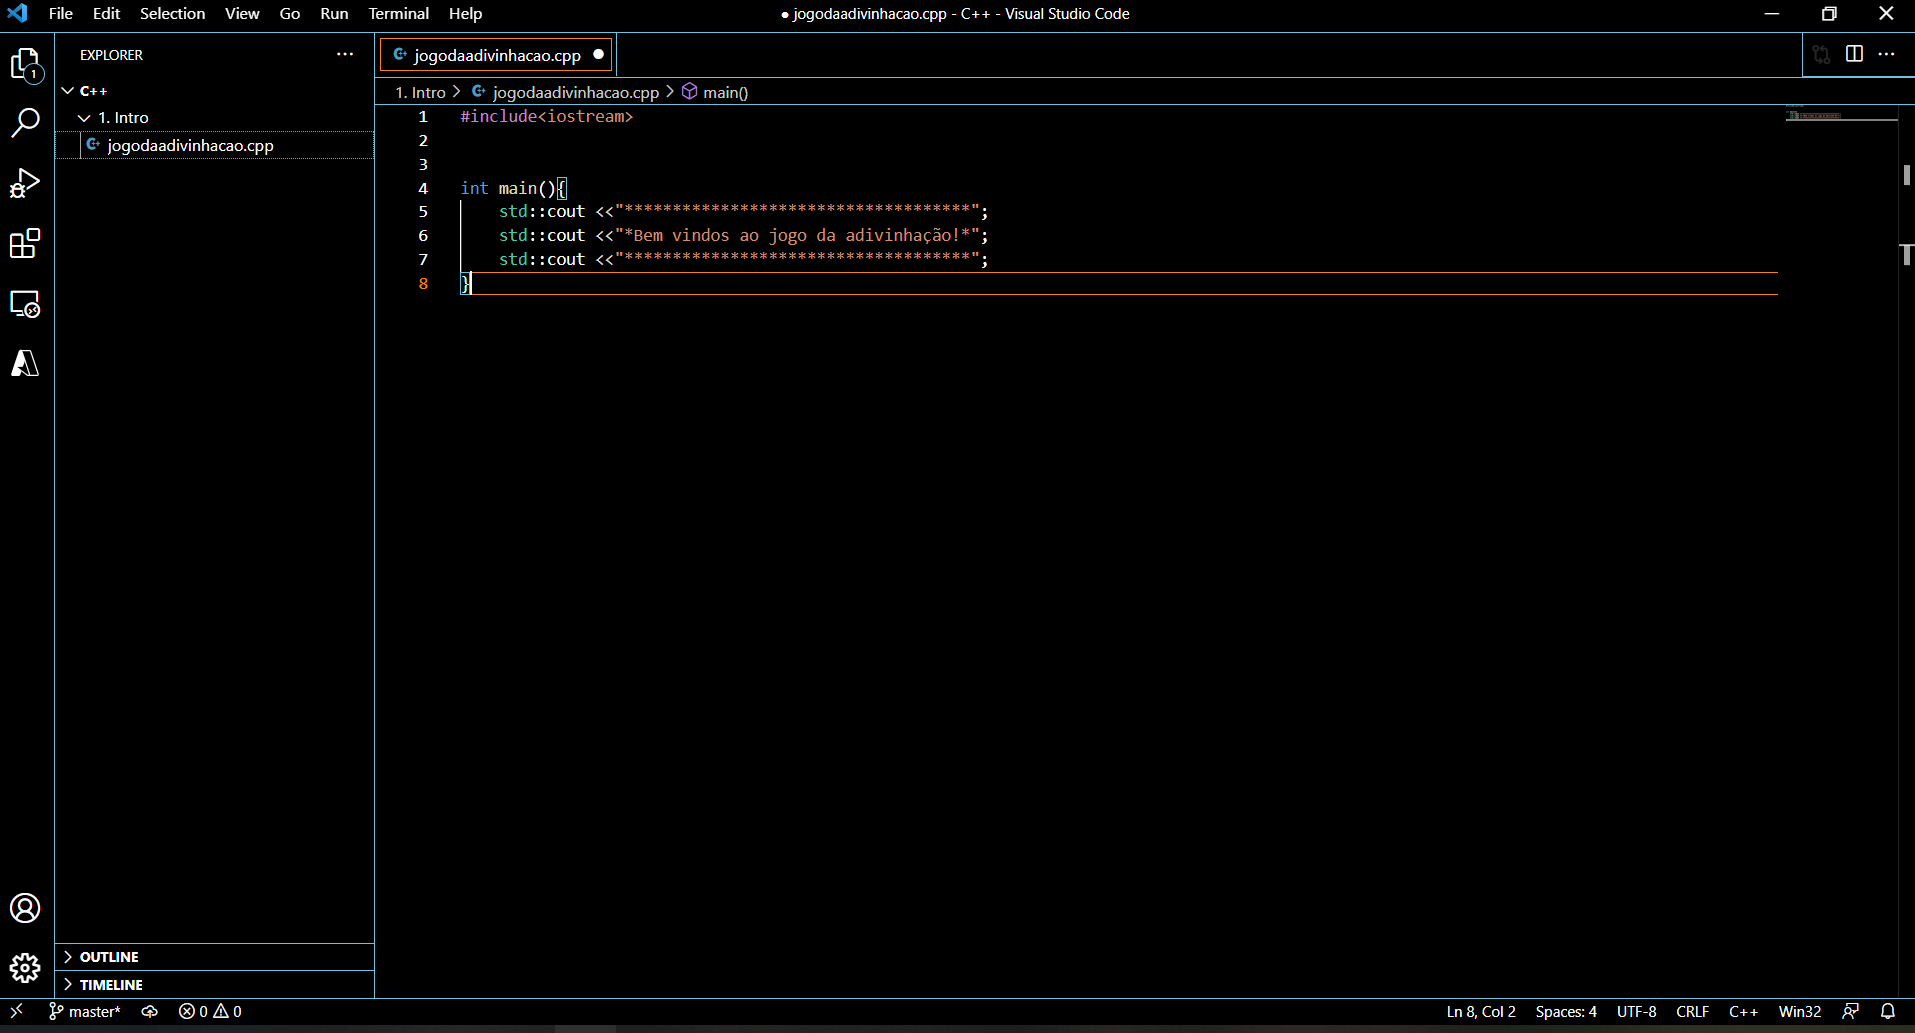Open Explorer views and more actions

[345, 54]
